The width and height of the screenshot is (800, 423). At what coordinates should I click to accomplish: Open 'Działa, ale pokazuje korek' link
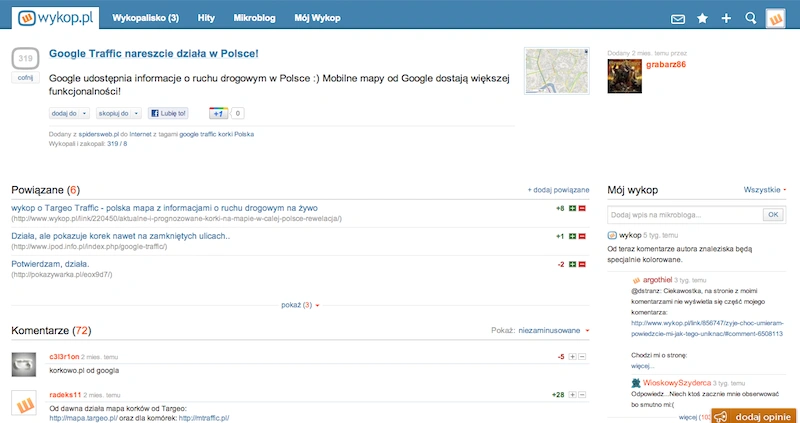click(120, 236)
